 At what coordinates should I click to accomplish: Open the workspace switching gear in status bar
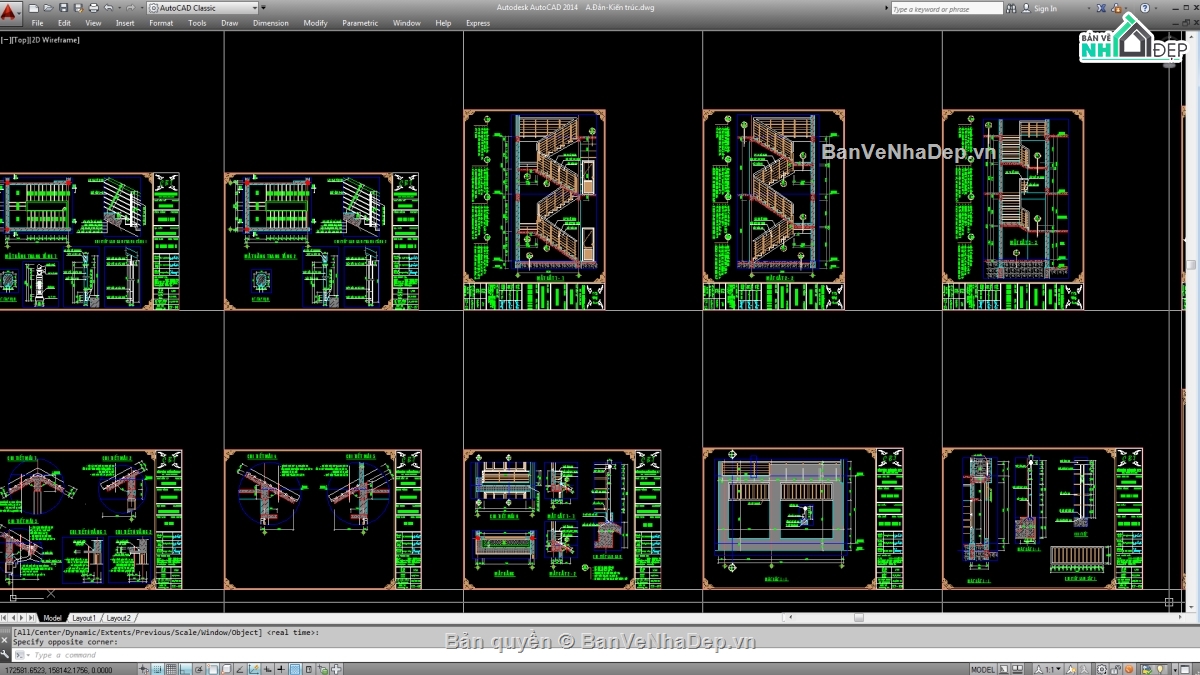pyautogui.click(x=1102, y=668)
